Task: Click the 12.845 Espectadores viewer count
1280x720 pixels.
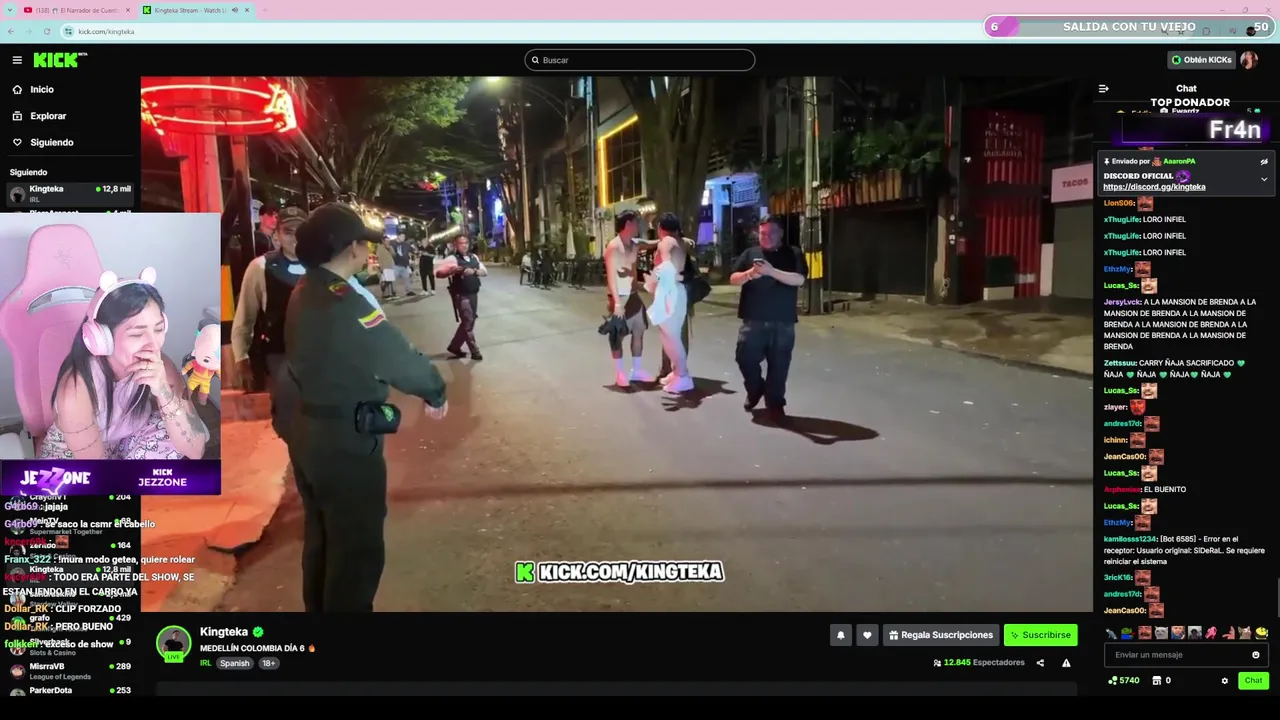Action: [x=979, y=663]
